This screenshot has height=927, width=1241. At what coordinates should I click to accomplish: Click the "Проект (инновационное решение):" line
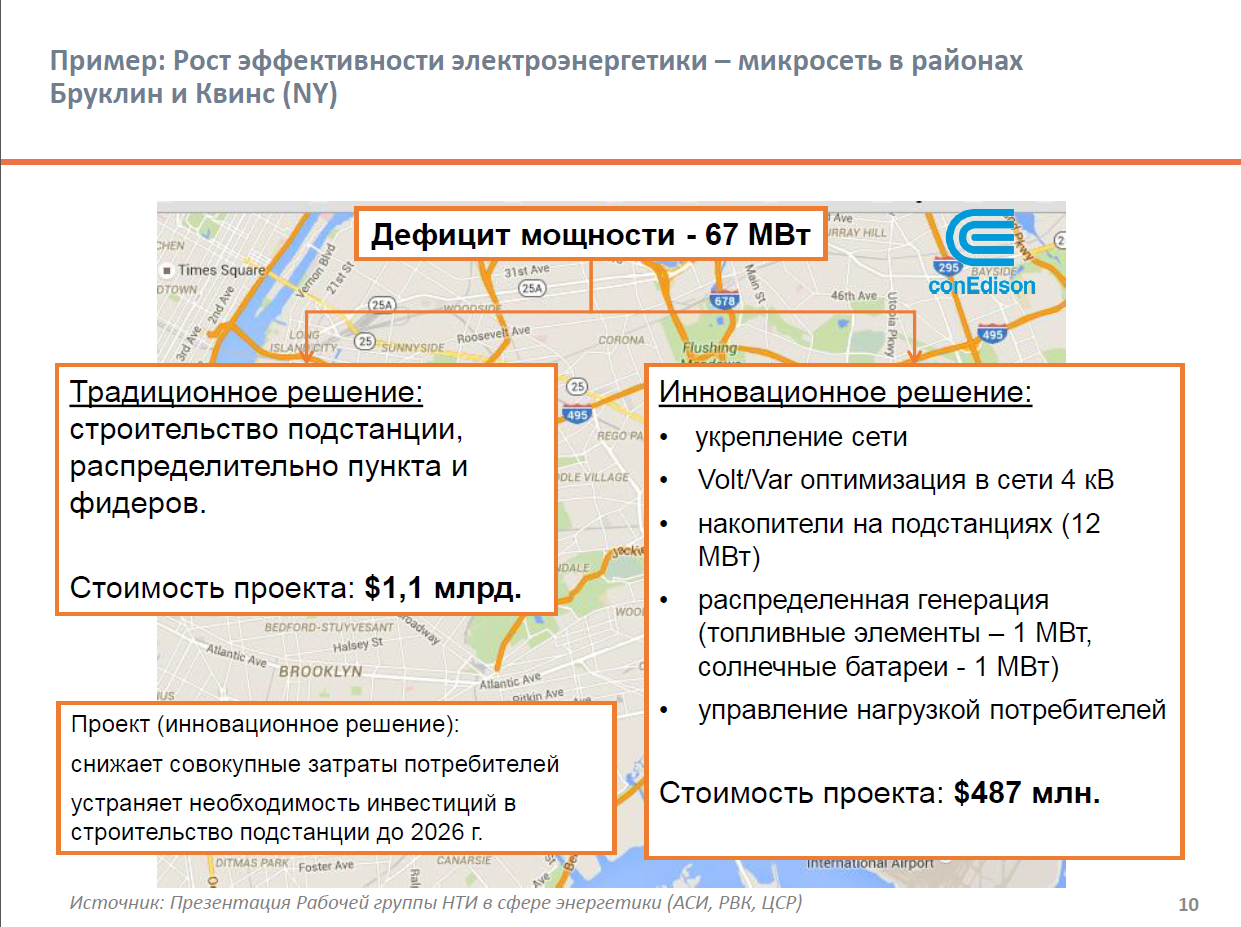(266, 725)
